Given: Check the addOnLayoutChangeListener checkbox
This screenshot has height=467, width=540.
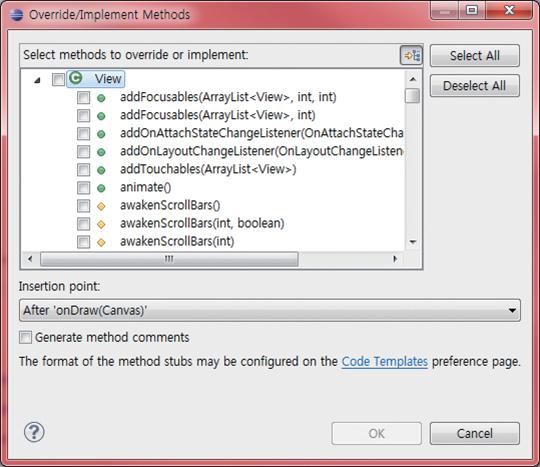Looking at the screenshot, I should (83, 152).
